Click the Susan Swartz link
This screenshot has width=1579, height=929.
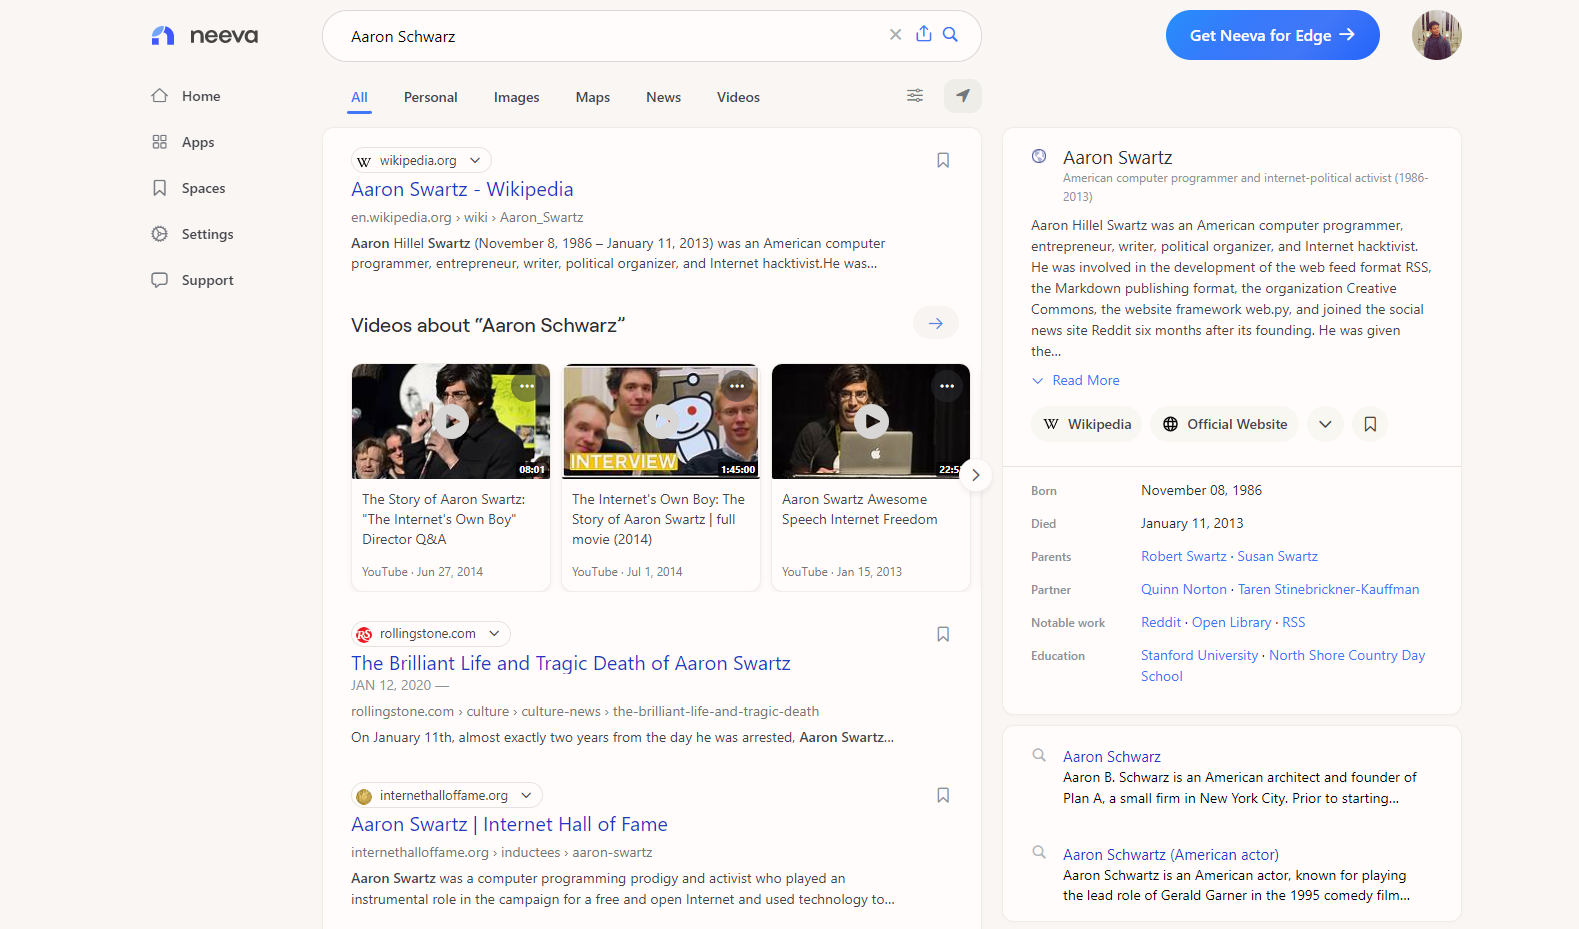1278,557
